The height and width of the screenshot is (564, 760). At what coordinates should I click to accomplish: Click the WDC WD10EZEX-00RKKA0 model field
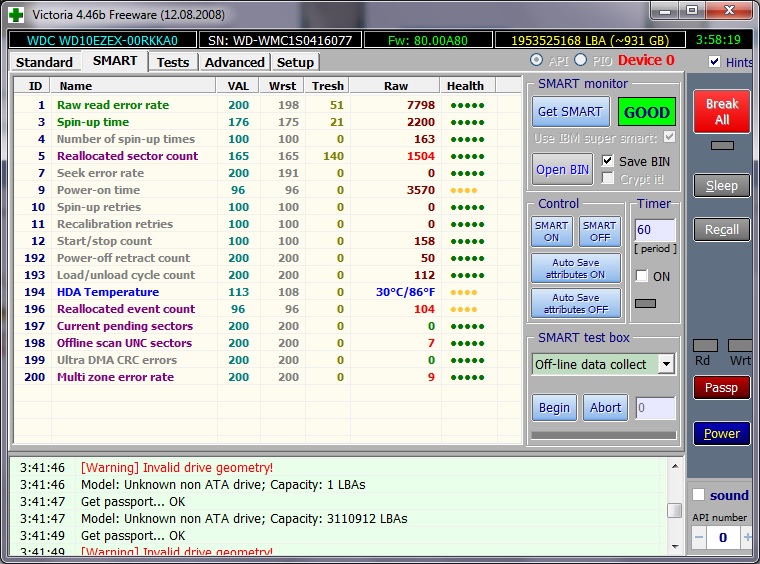[102, 40]
